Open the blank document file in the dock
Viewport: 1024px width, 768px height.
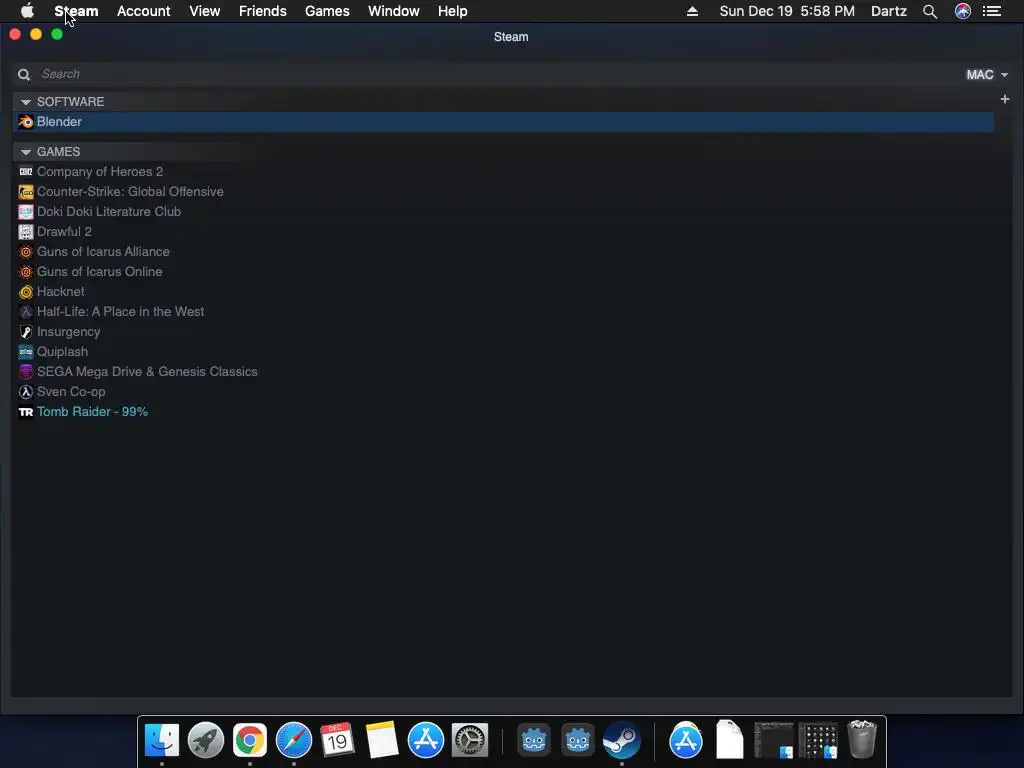point(729,739)
